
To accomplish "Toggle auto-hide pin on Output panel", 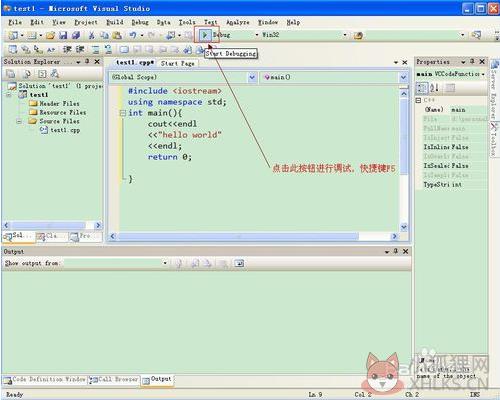I will (x=396, y=251).
